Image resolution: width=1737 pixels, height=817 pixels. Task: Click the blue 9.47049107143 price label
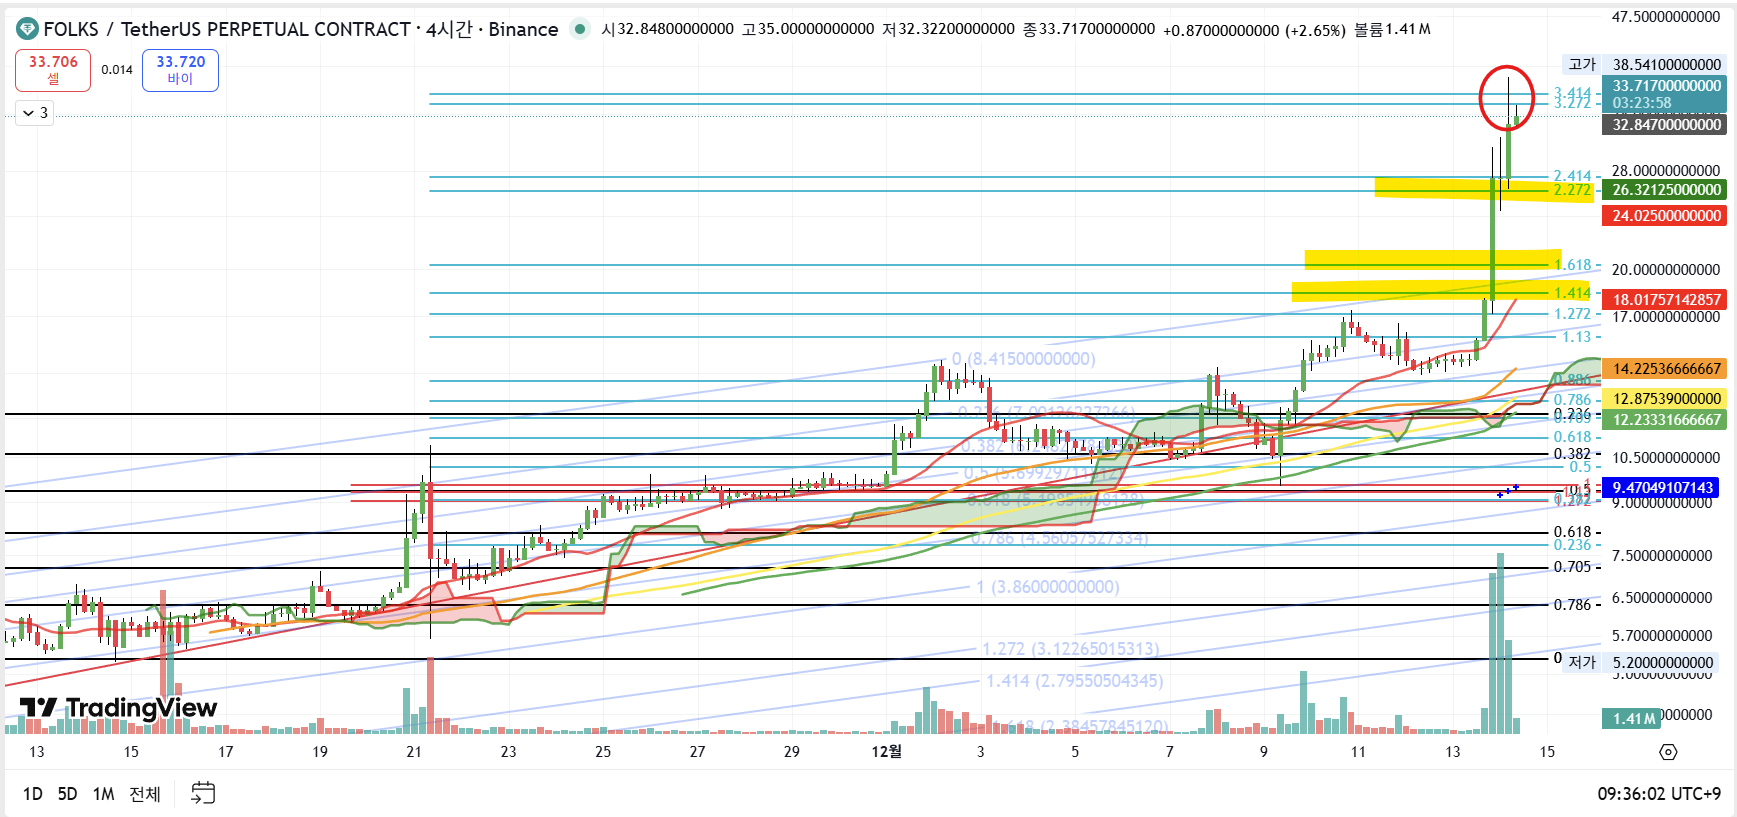coord(1662,488)
